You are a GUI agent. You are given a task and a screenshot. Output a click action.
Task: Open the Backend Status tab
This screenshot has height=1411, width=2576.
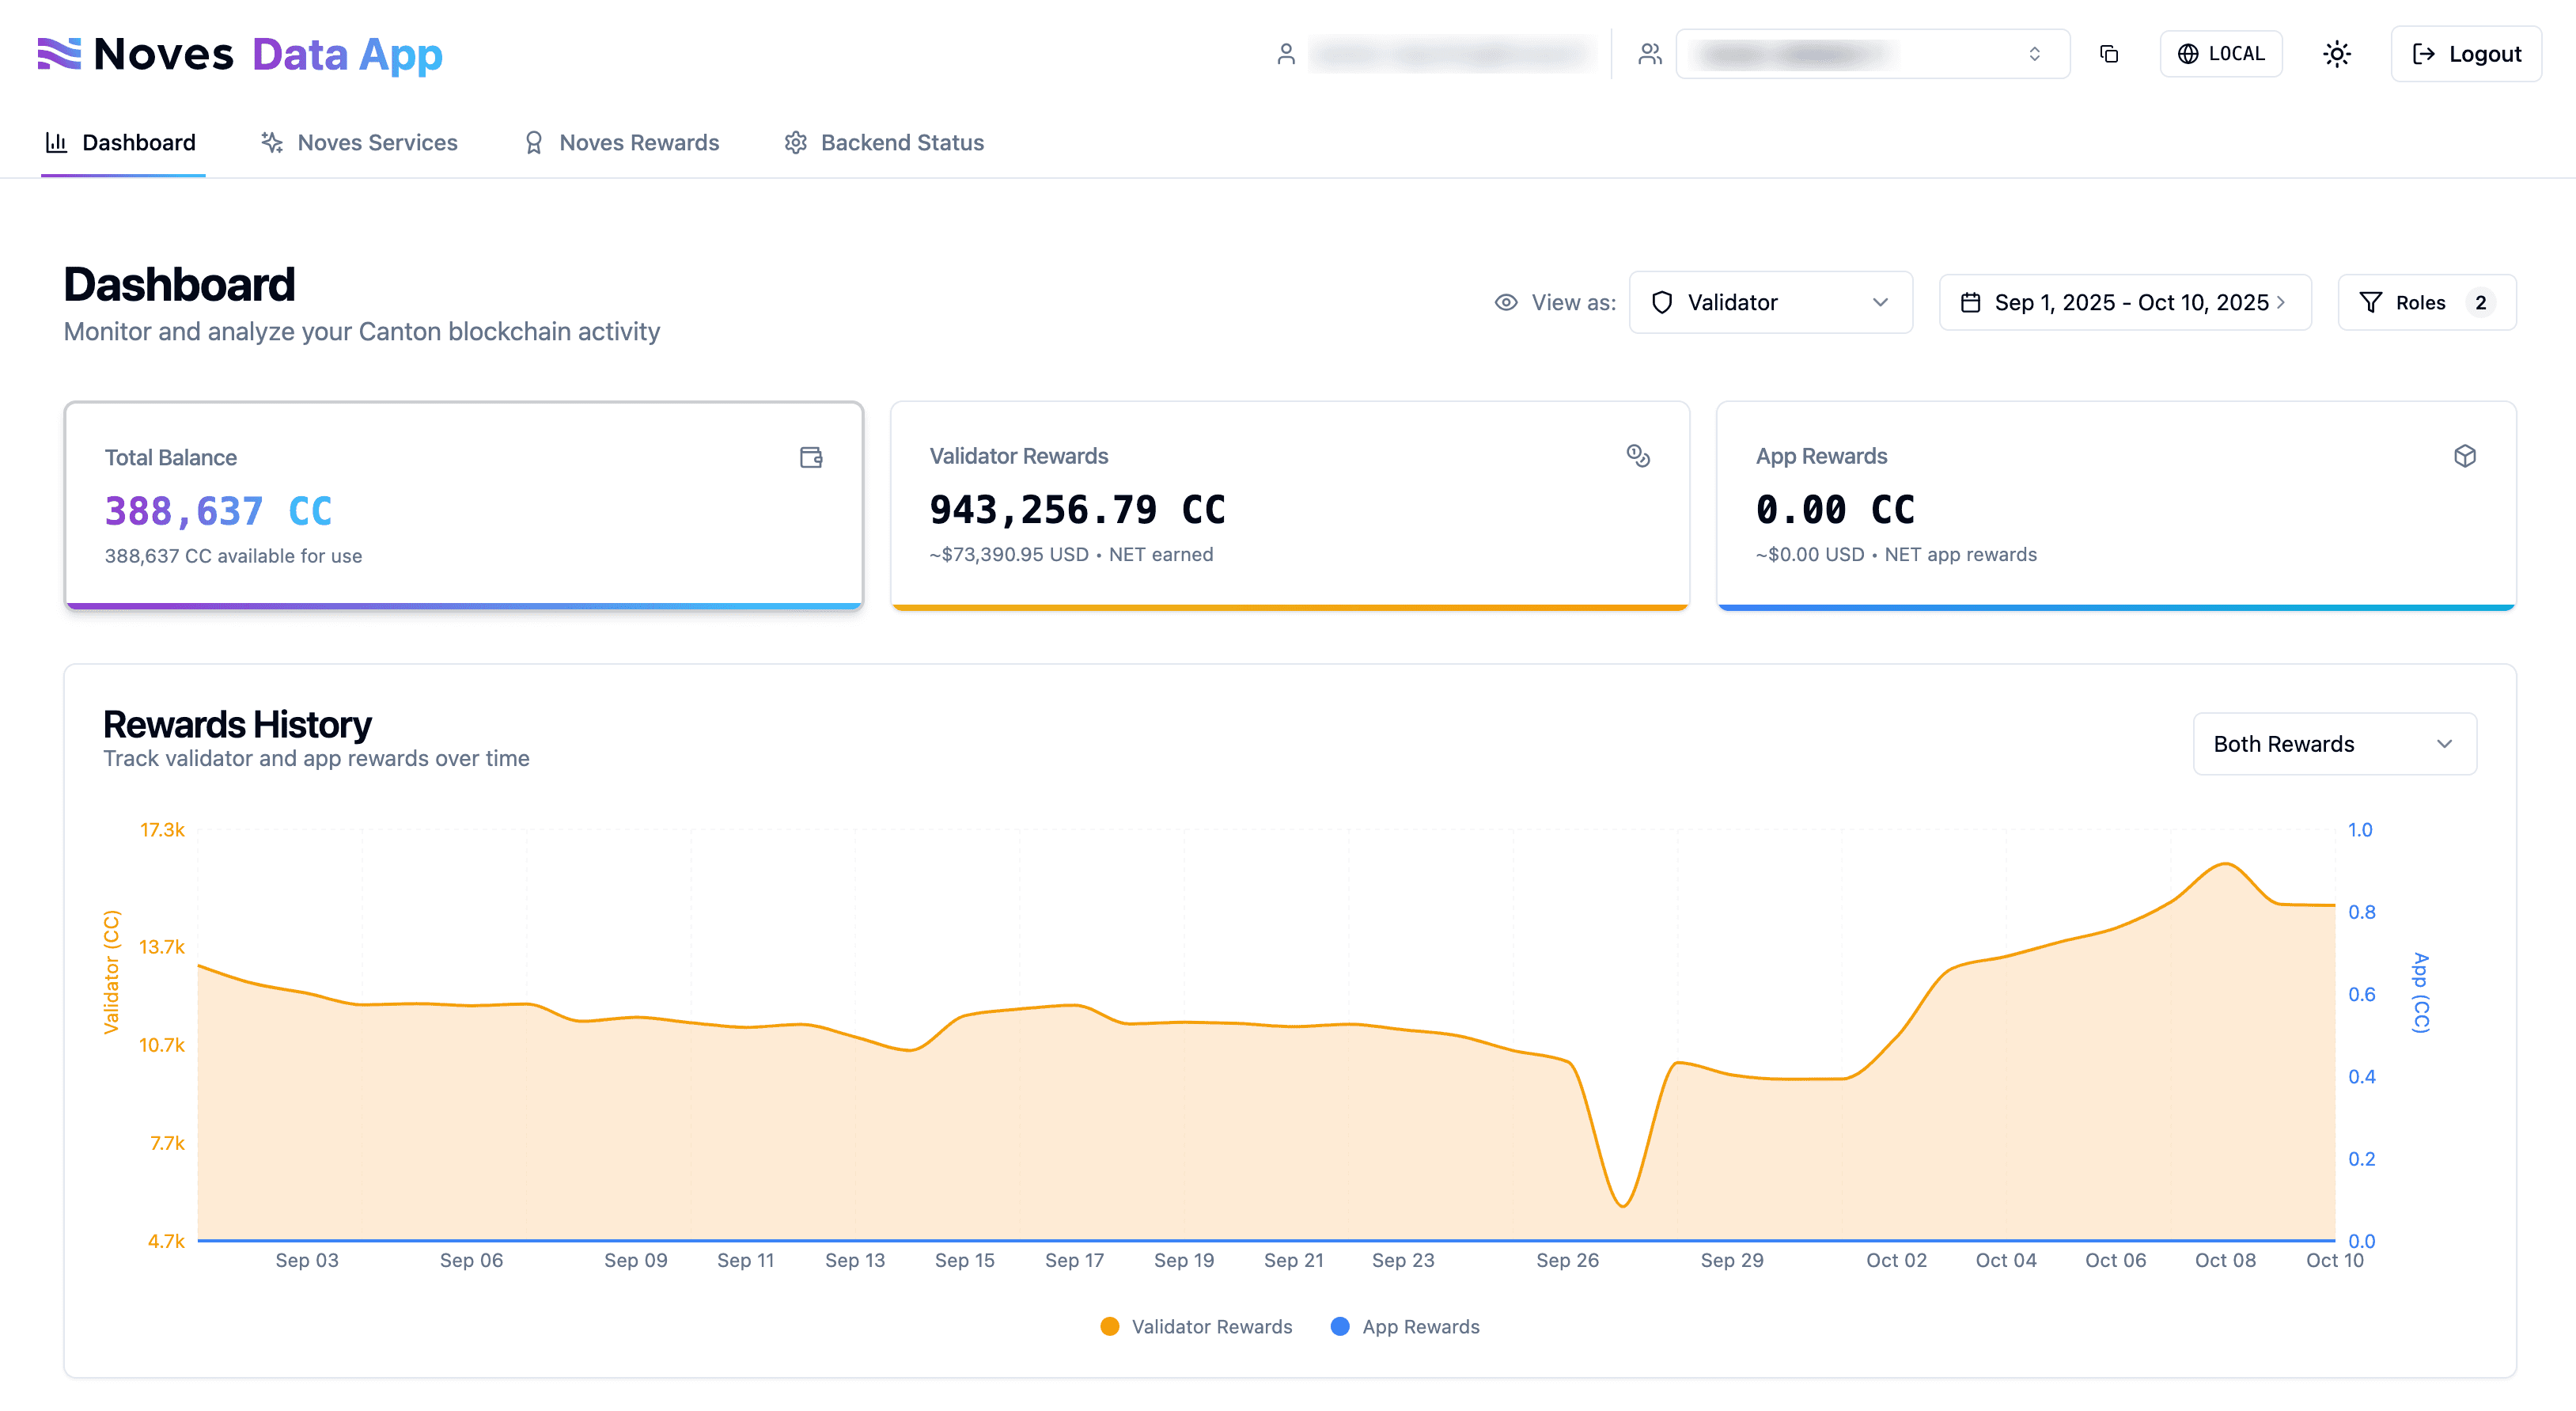[884, 143]
